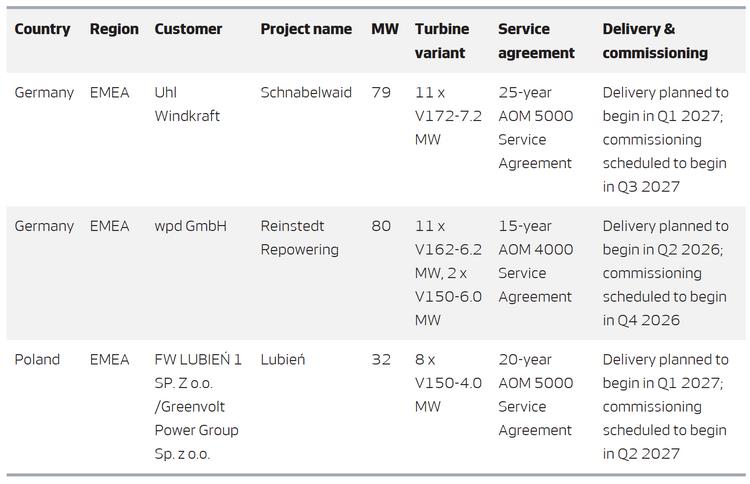The width and height of the screenshot is (750, 484).
Task: Click the Turbine variant column header
Action: (x=442, y=41)
